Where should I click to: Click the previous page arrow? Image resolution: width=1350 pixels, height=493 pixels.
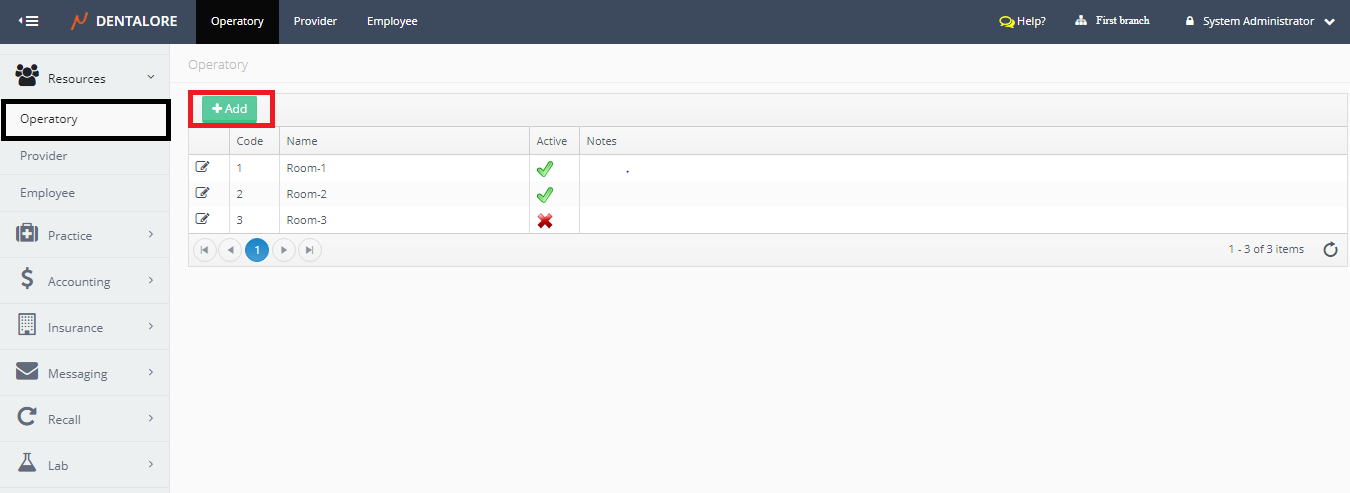(231, 250)
